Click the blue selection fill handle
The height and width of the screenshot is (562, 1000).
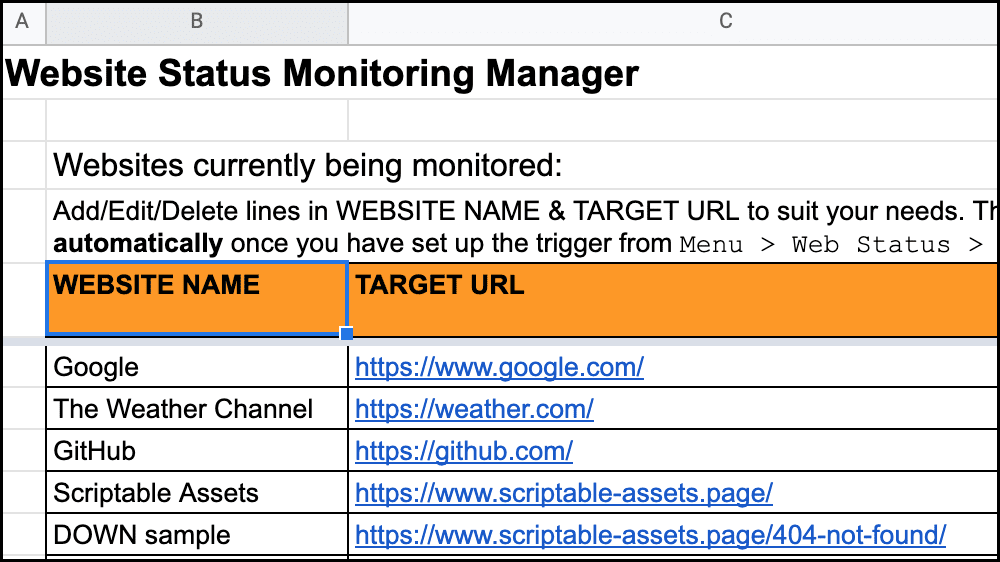(347, 334)
